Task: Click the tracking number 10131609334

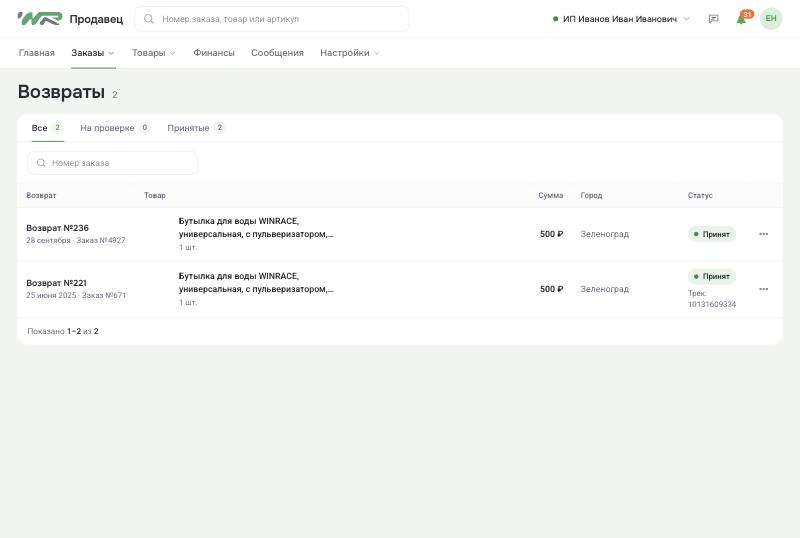Action: (712, 304)
